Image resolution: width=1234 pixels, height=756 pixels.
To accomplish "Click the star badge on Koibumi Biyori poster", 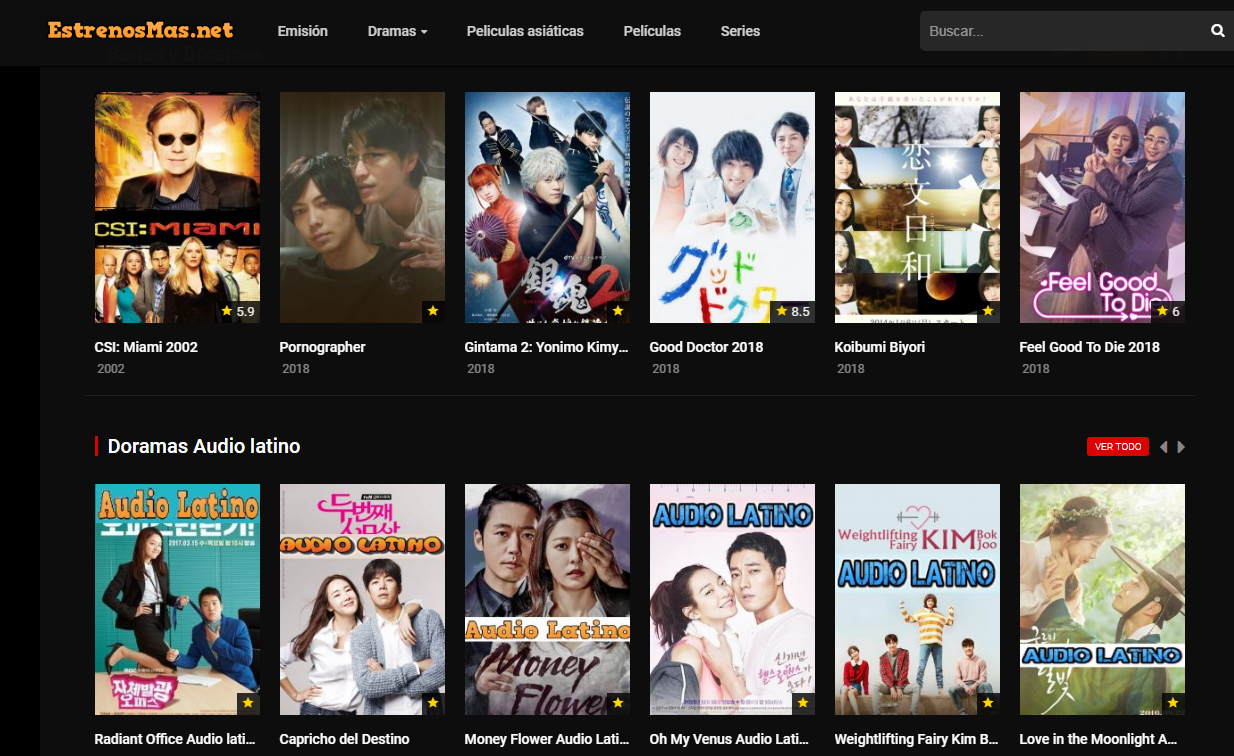I will click(x=988, y=312).
